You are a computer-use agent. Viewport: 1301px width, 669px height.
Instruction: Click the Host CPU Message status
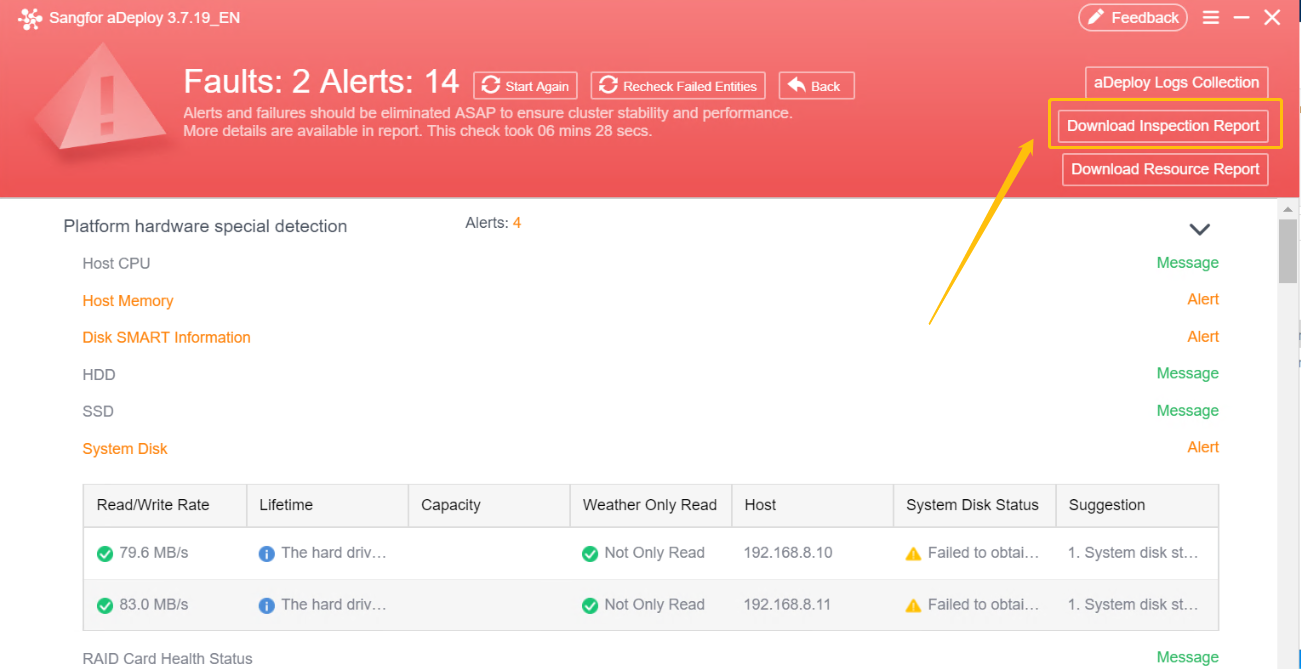click(1188, 263)
